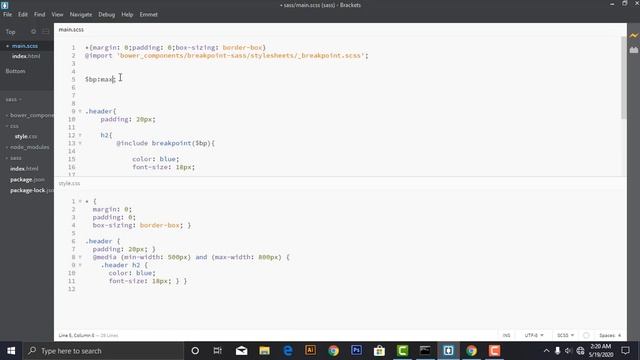Collapse h2 block fold on line 12

pyautogui.click(x=80, y=135)
